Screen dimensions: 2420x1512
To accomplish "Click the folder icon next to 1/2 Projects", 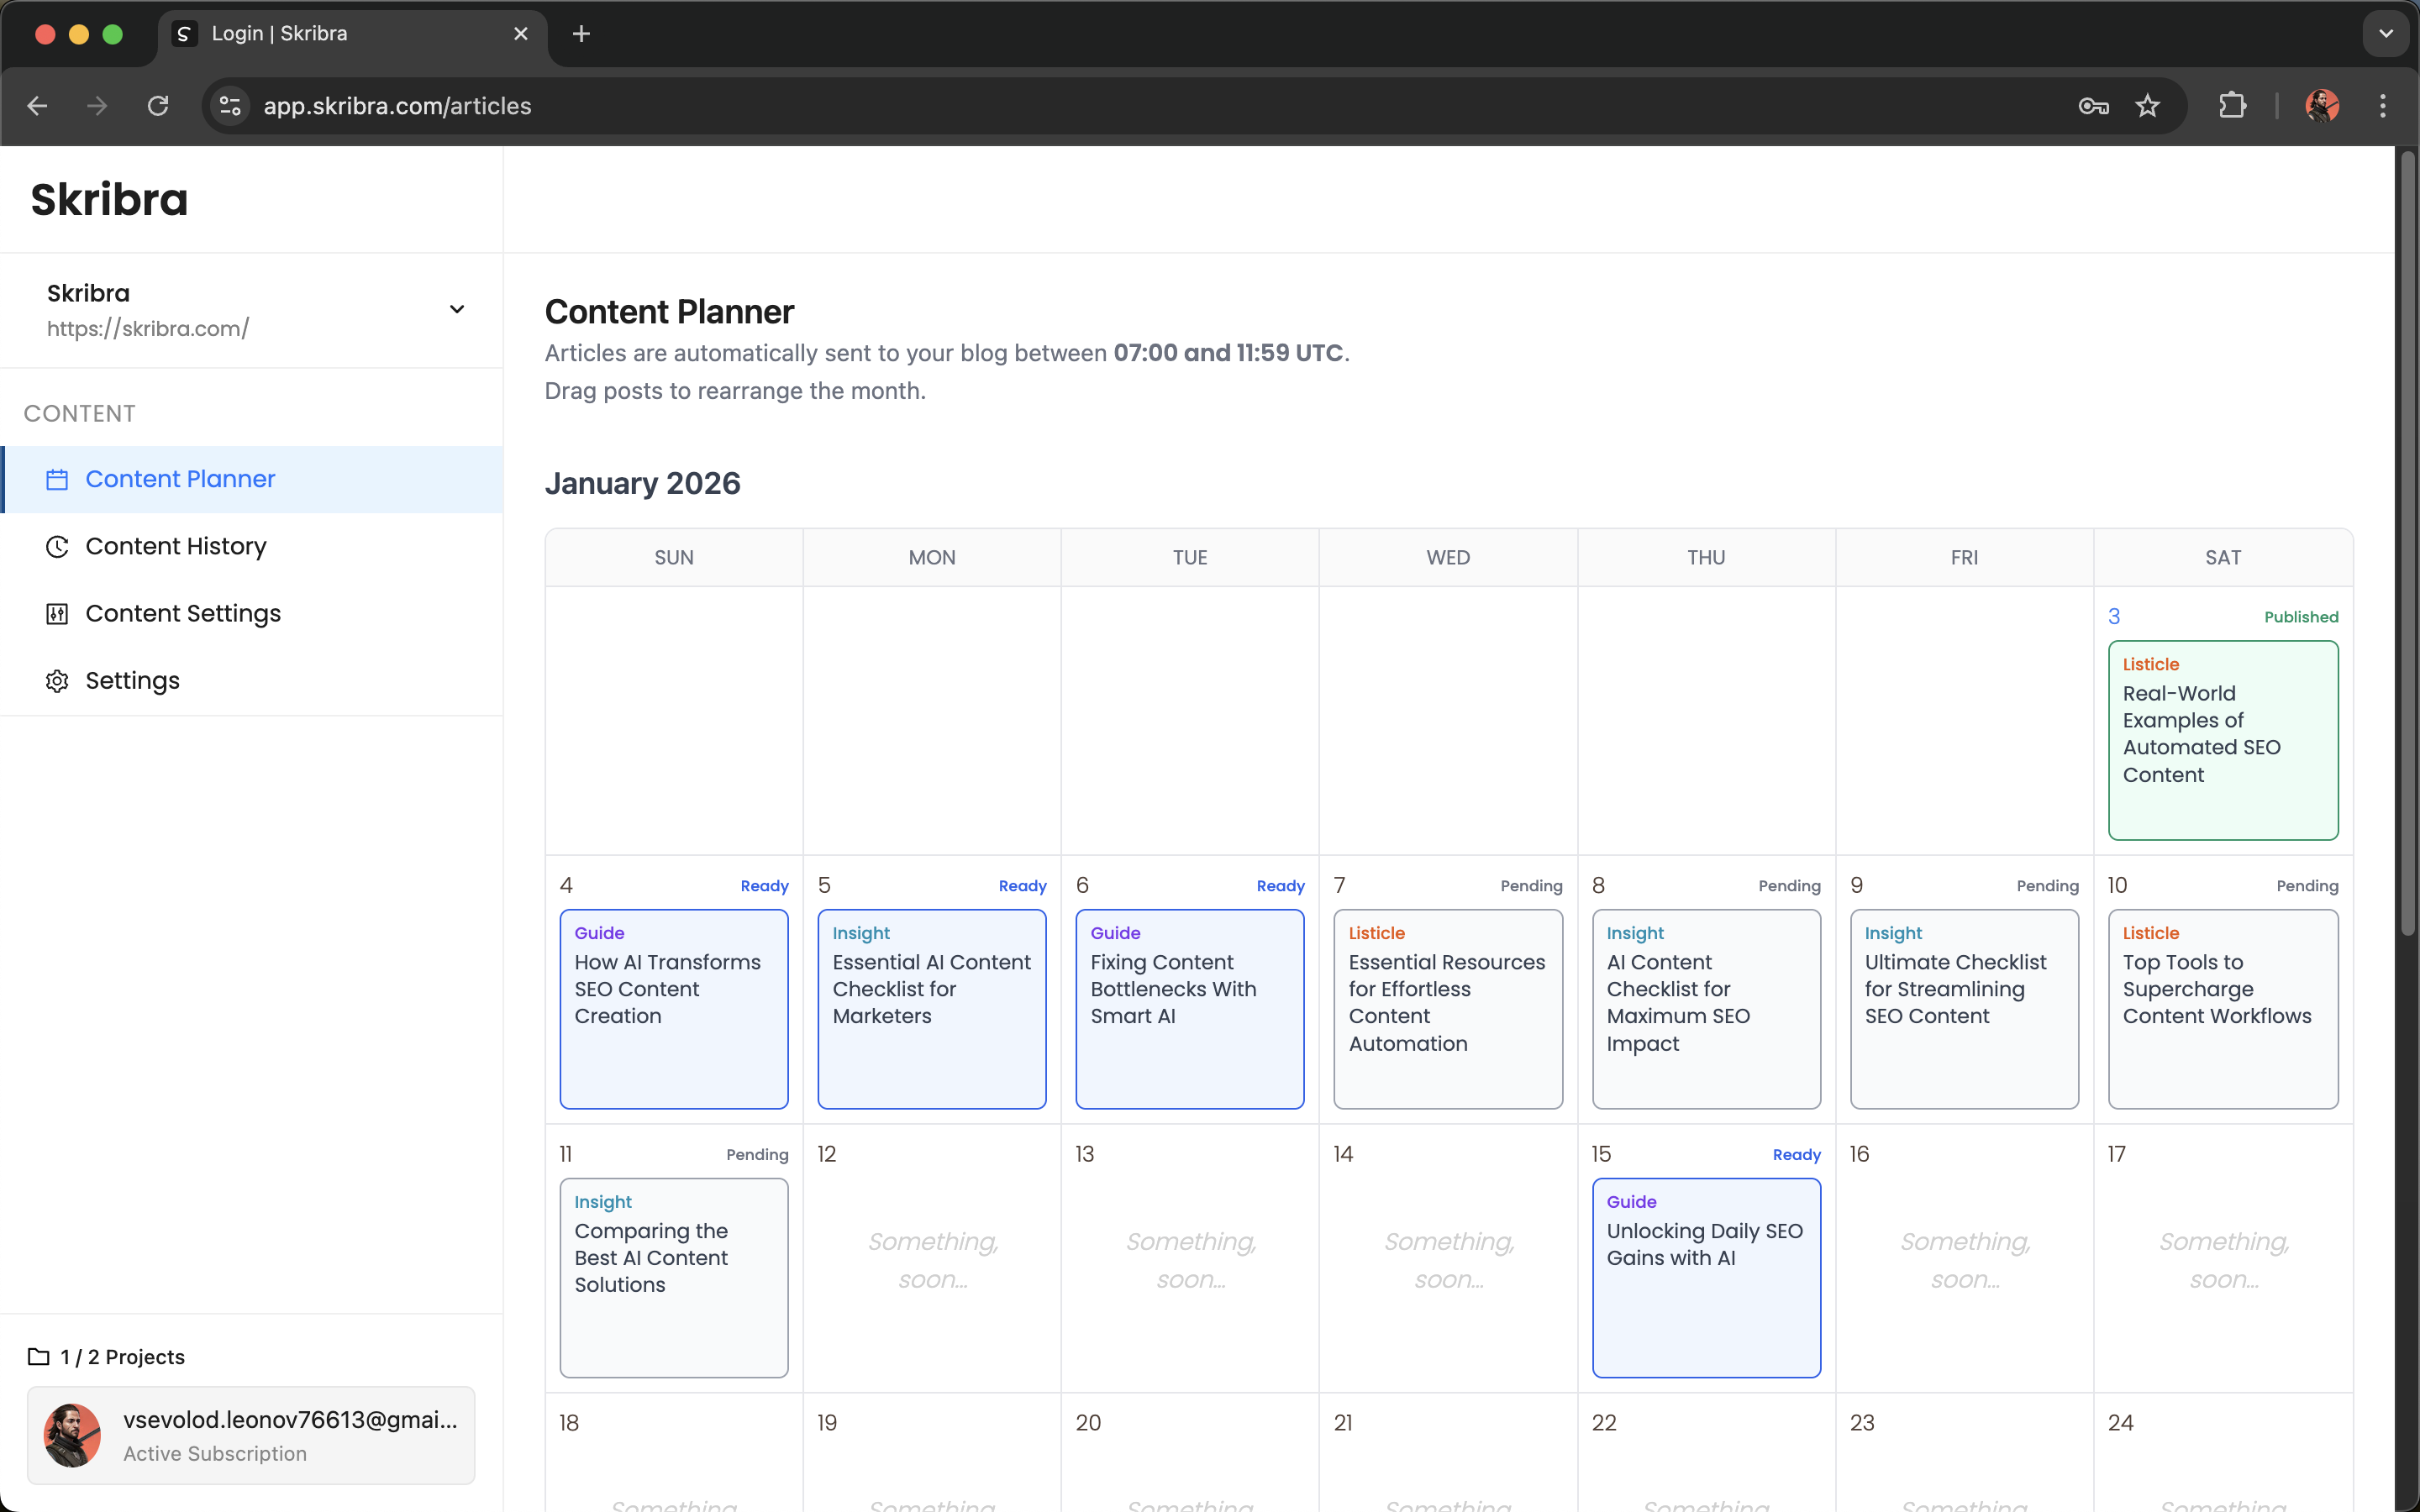I will (x=38, y=1356).
